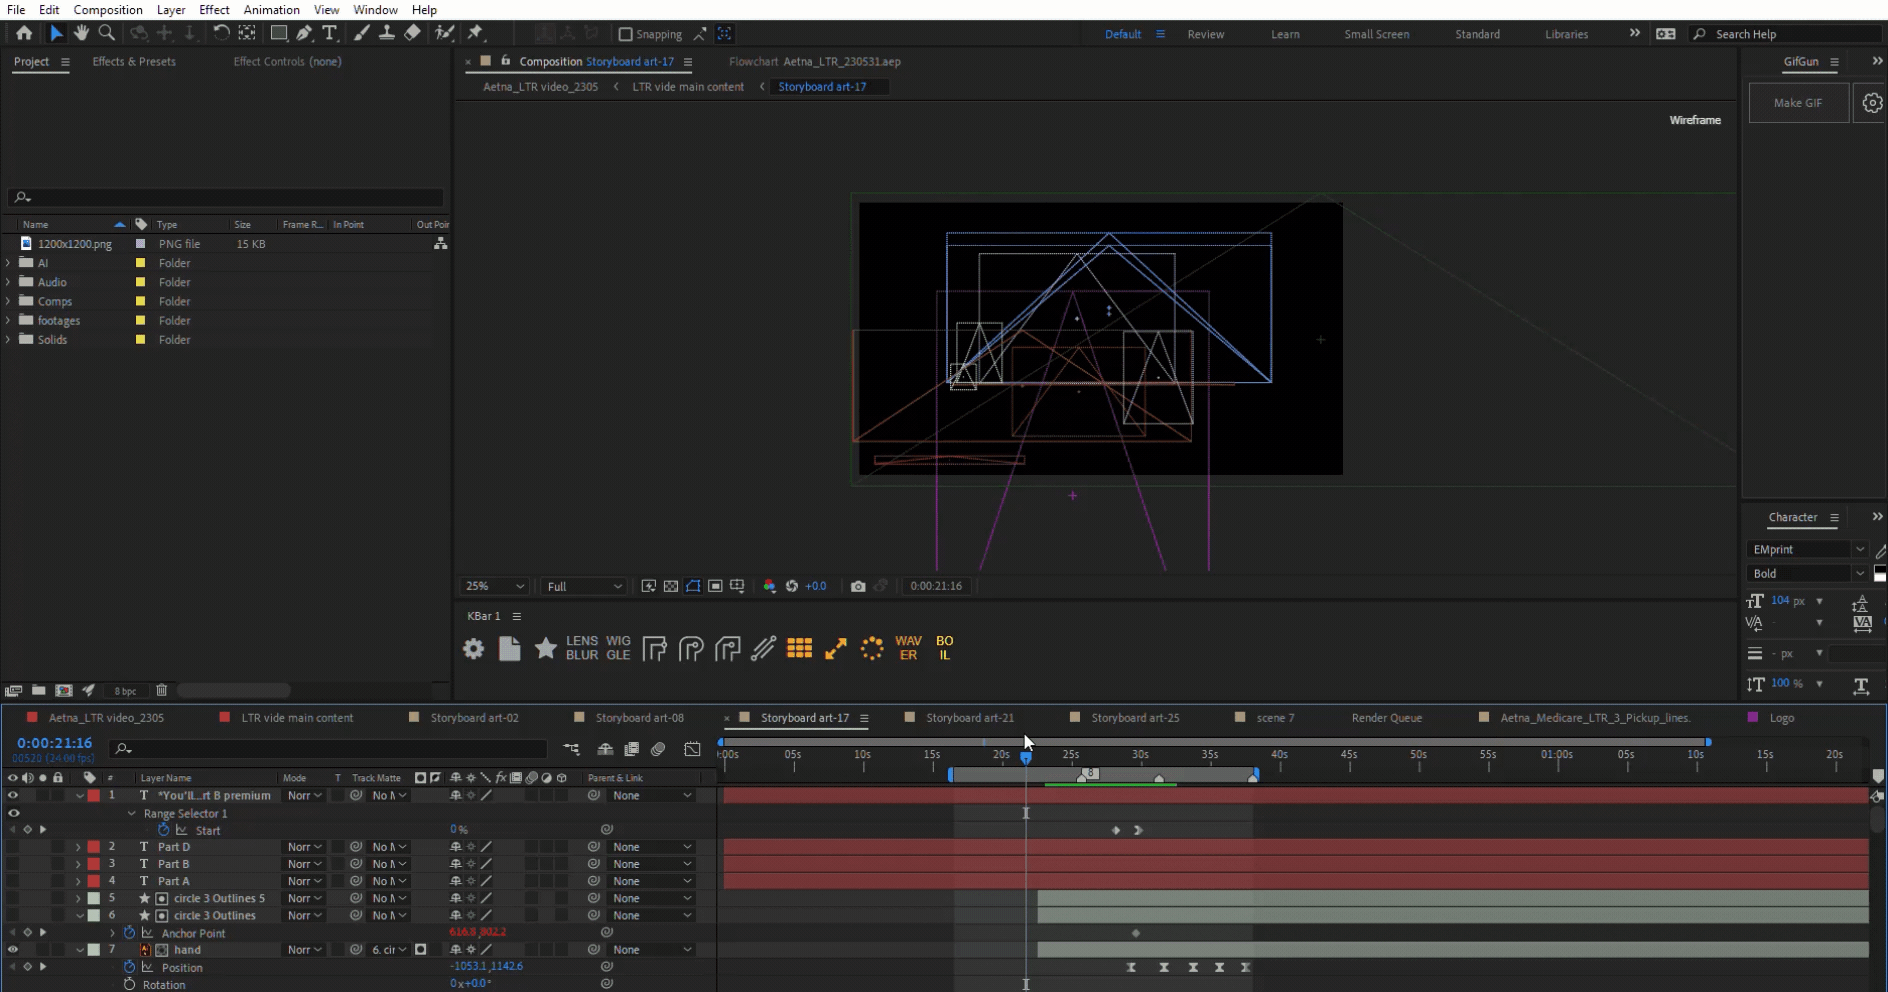The image size is (1888, 992).
Task: Click the KBar WAVER button
Action: click(x=908, y=648)
